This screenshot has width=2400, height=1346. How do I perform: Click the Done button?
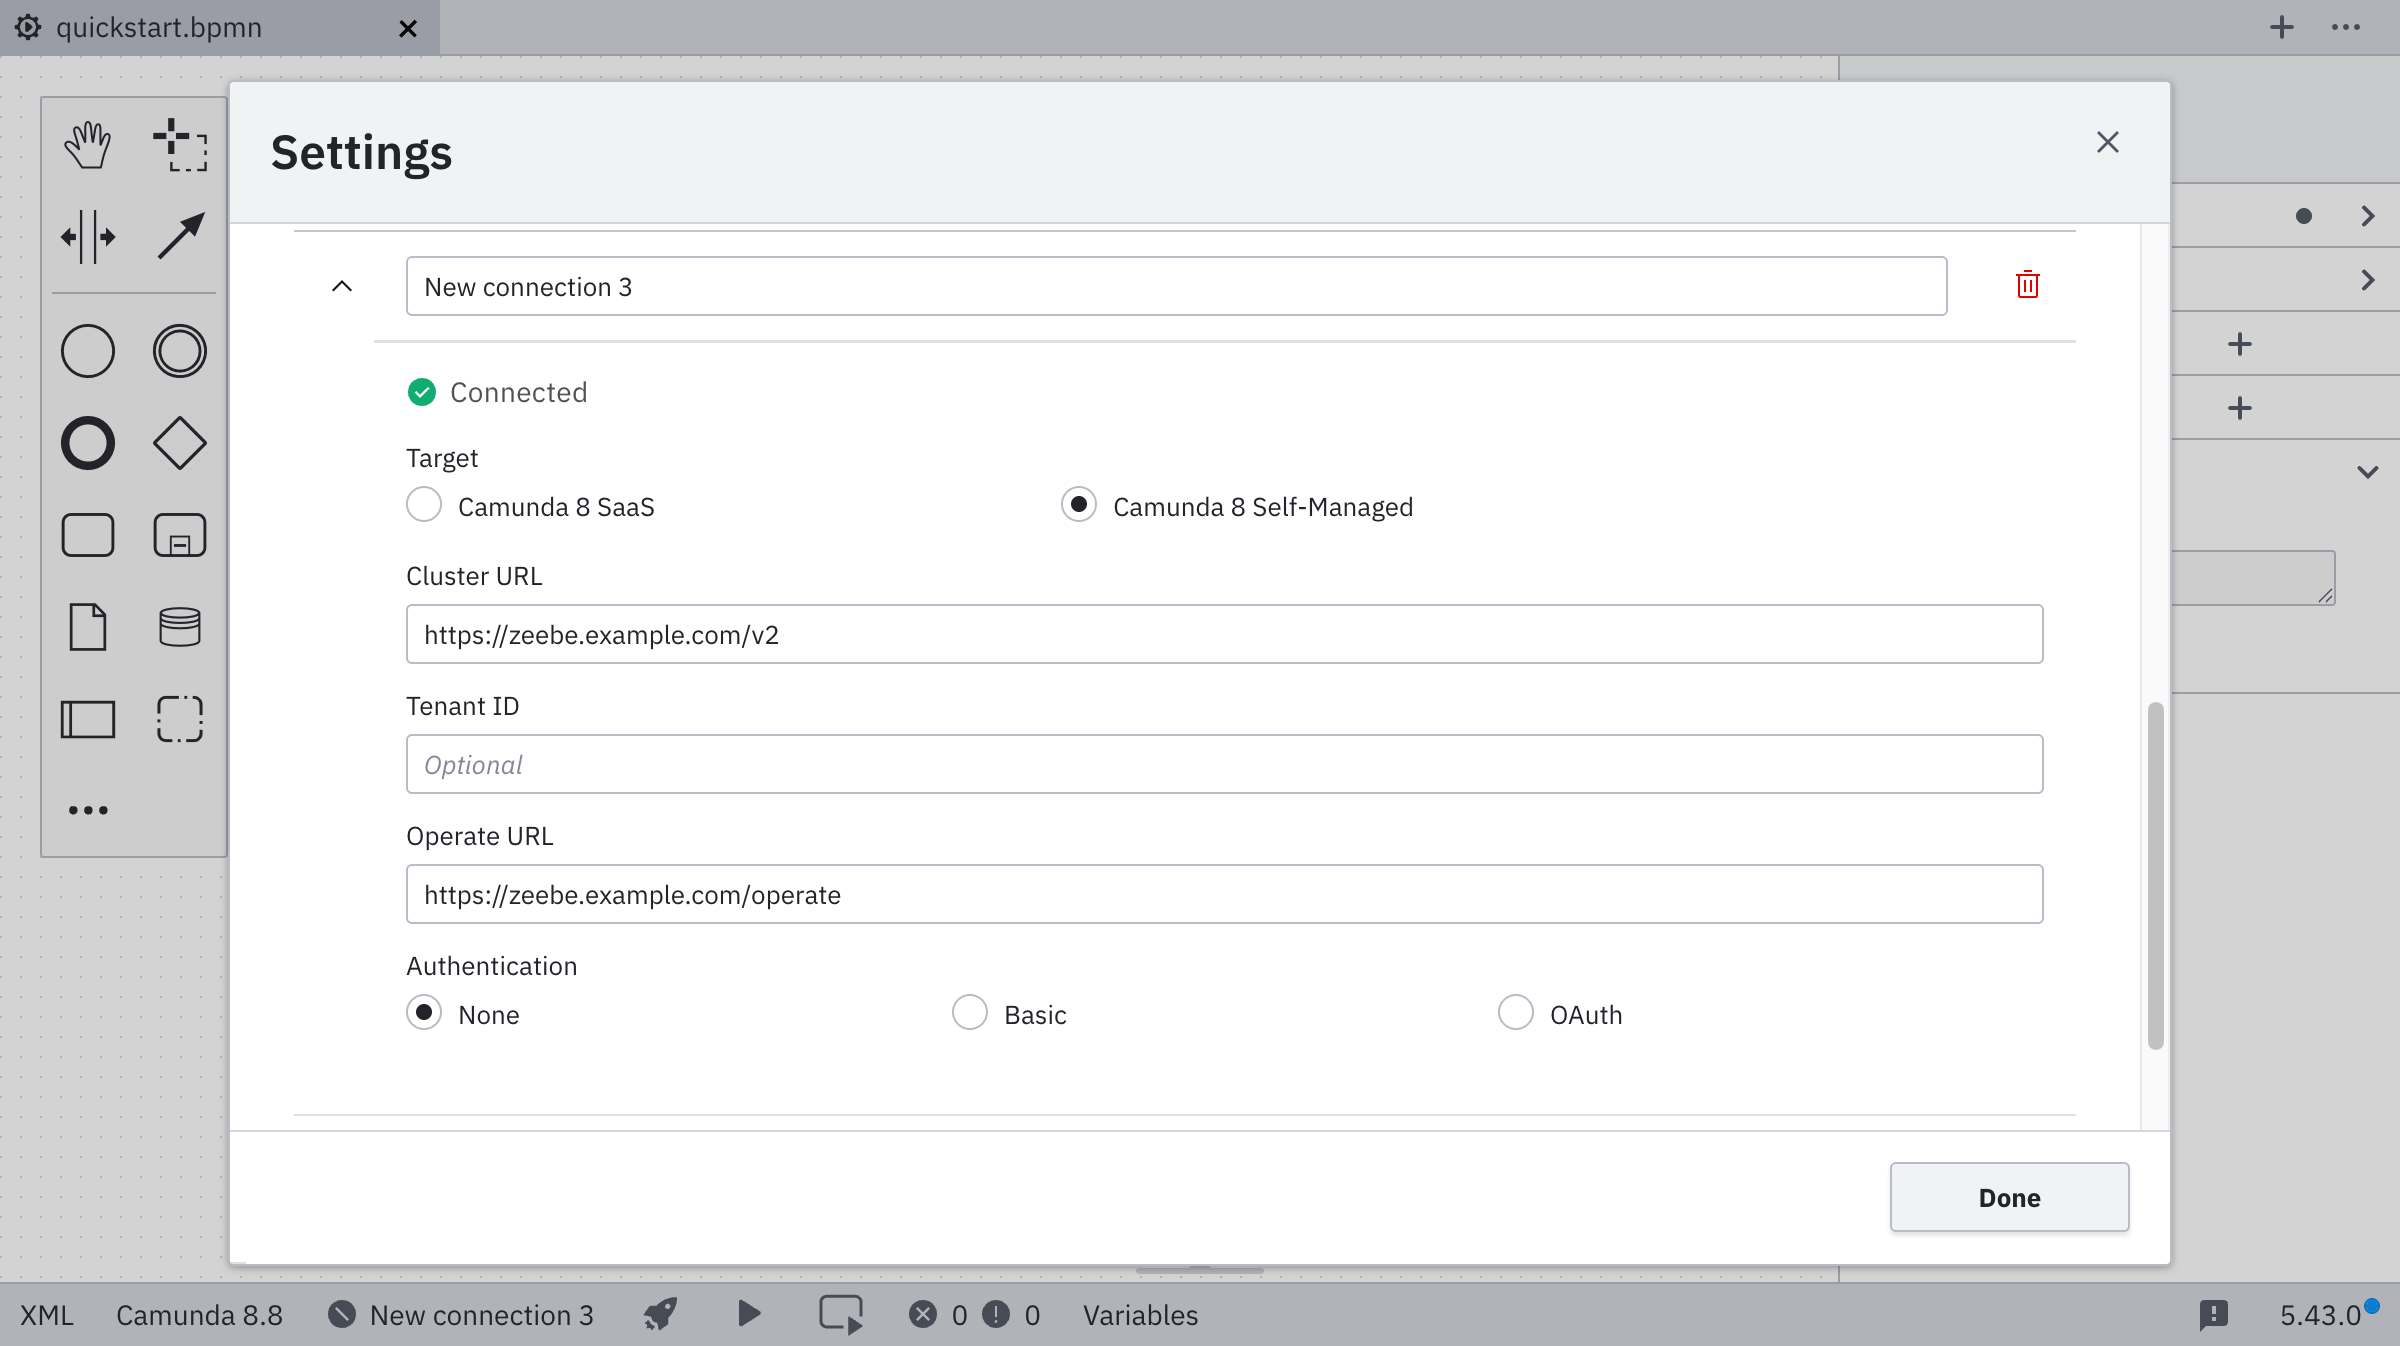point(2009,1197)
